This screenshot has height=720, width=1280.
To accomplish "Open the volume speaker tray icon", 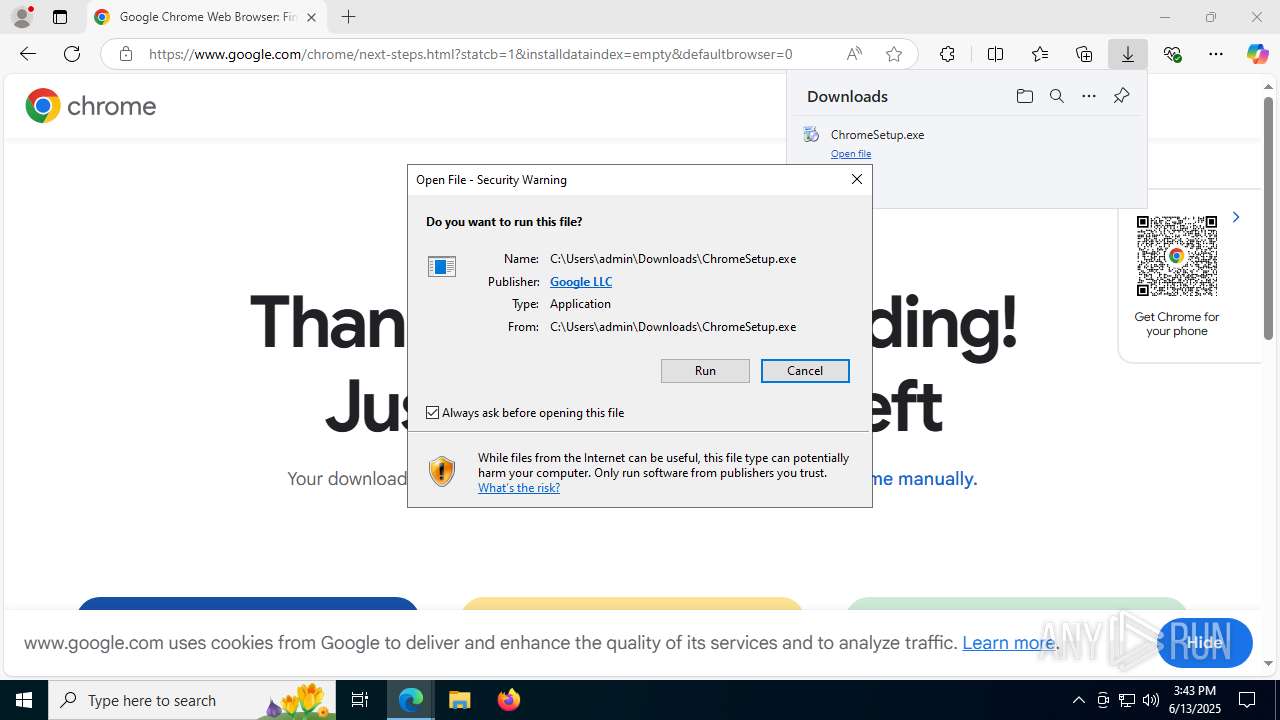I will point(1150,700).
